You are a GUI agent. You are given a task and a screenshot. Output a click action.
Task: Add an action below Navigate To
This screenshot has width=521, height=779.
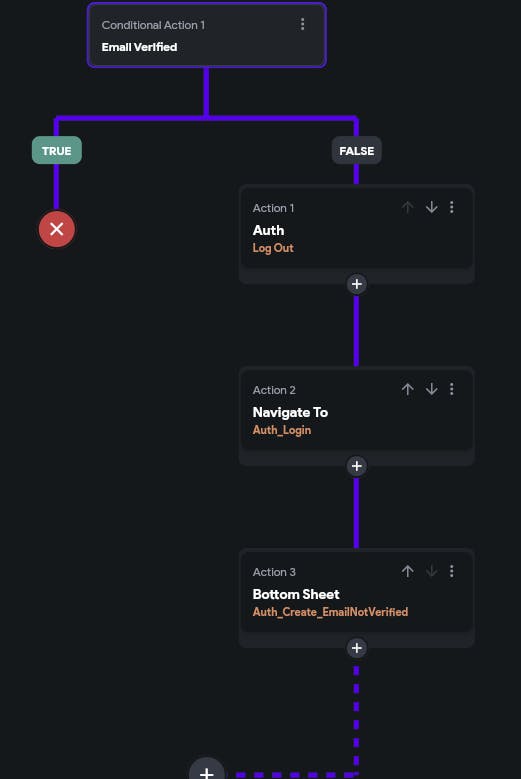point(357,466)
